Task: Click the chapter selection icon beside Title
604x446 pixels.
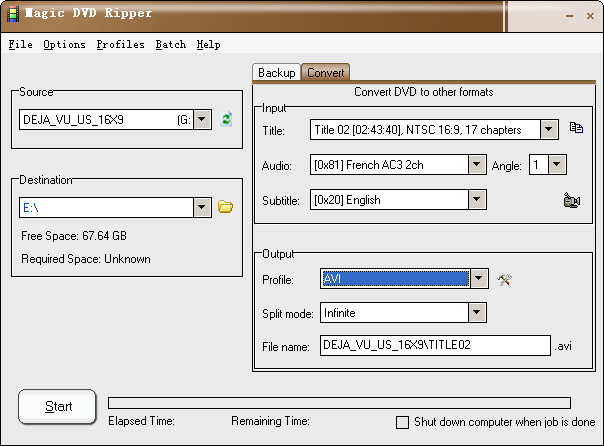Action: (x=576, y=129)
